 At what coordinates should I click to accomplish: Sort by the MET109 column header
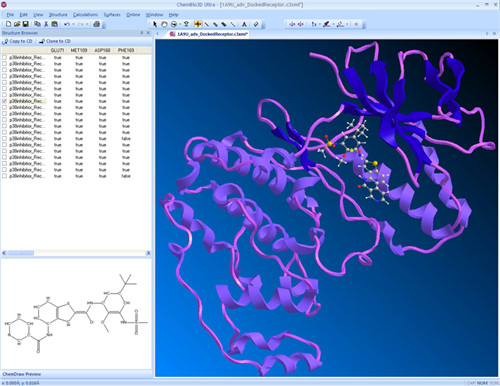pos(79,50)
